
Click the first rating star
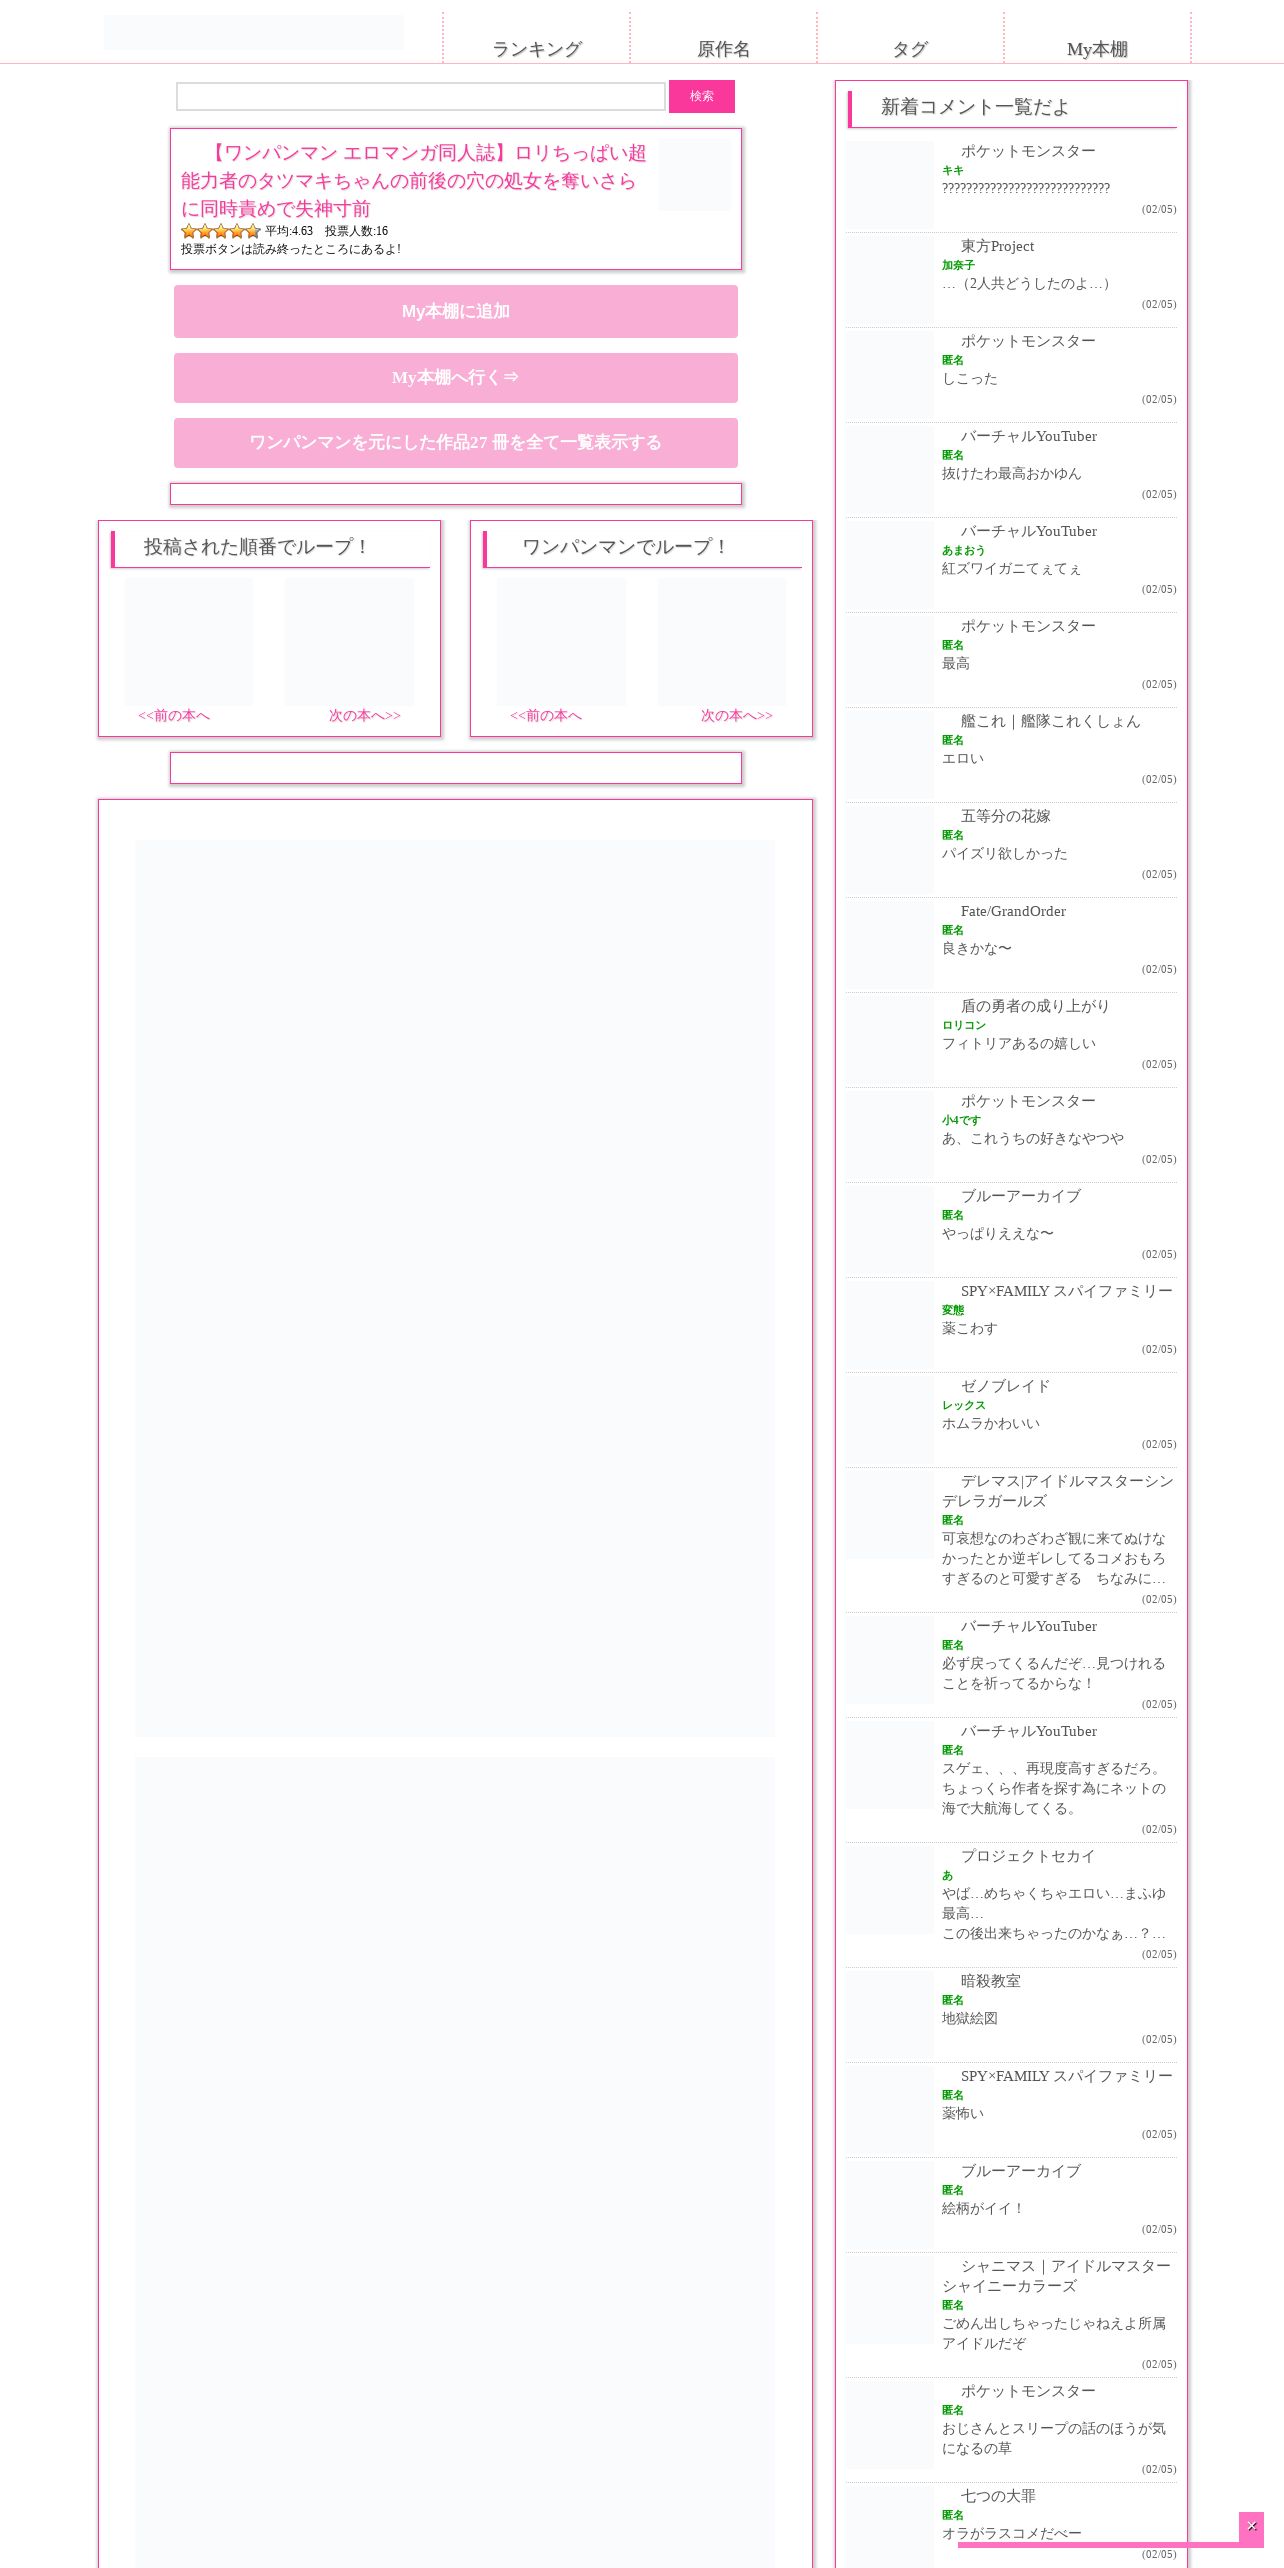point(189,231)
